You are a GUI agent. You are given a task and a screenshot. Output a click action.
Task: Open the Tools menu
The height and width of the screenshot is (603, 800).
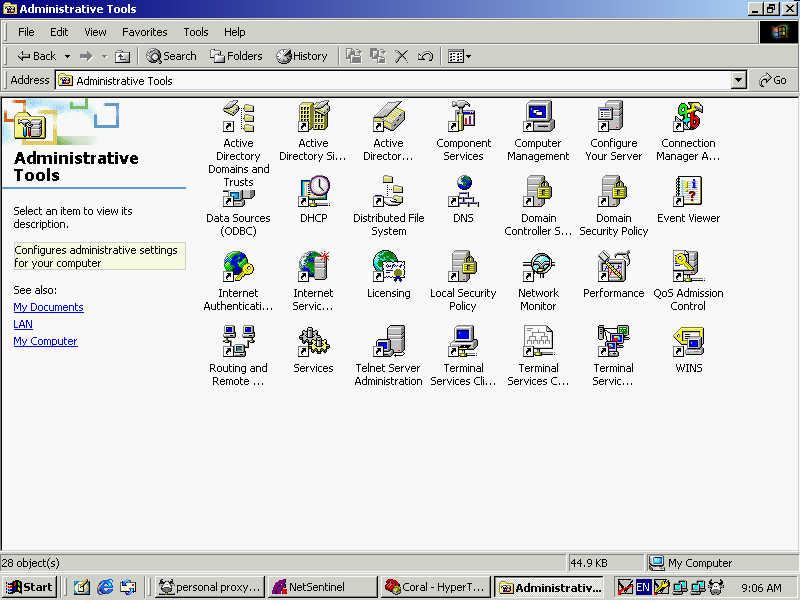[x=196, y=32]
